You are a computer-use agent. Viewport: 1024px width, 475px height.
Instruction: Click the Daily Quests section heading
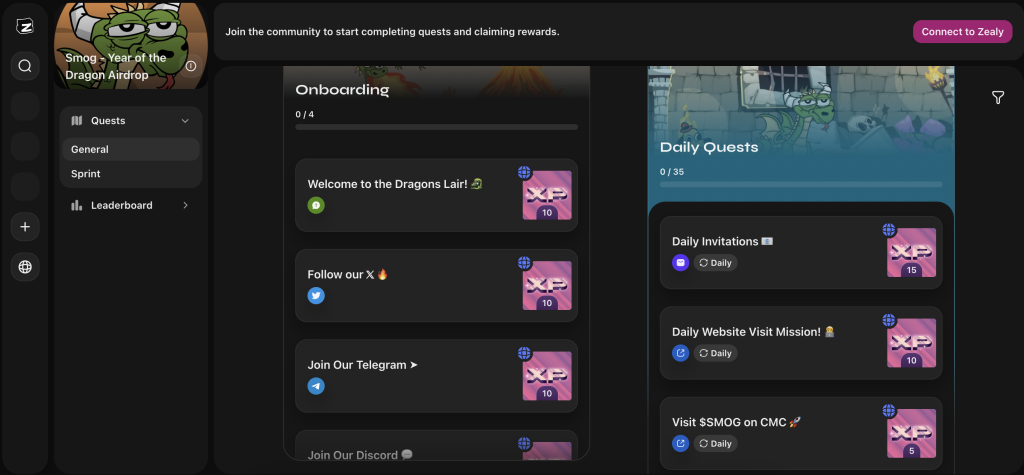click(x=709, y=148)
